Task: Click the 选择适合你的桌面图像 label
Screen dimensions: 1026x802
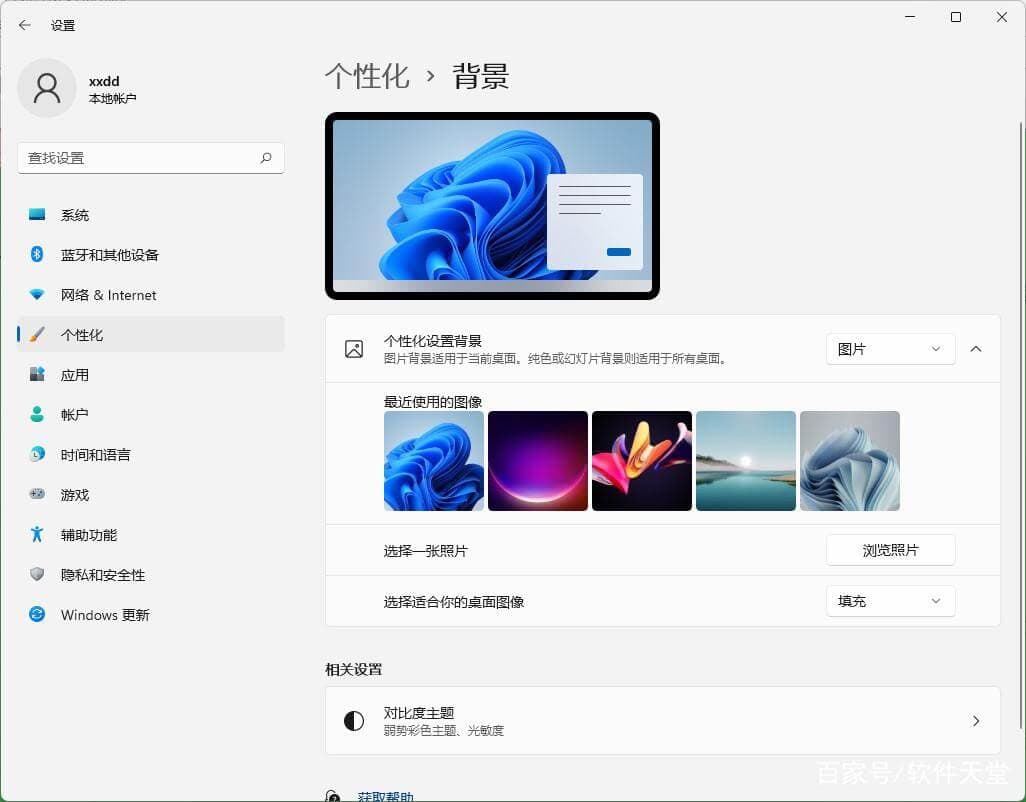Action: tap(453, 601)
